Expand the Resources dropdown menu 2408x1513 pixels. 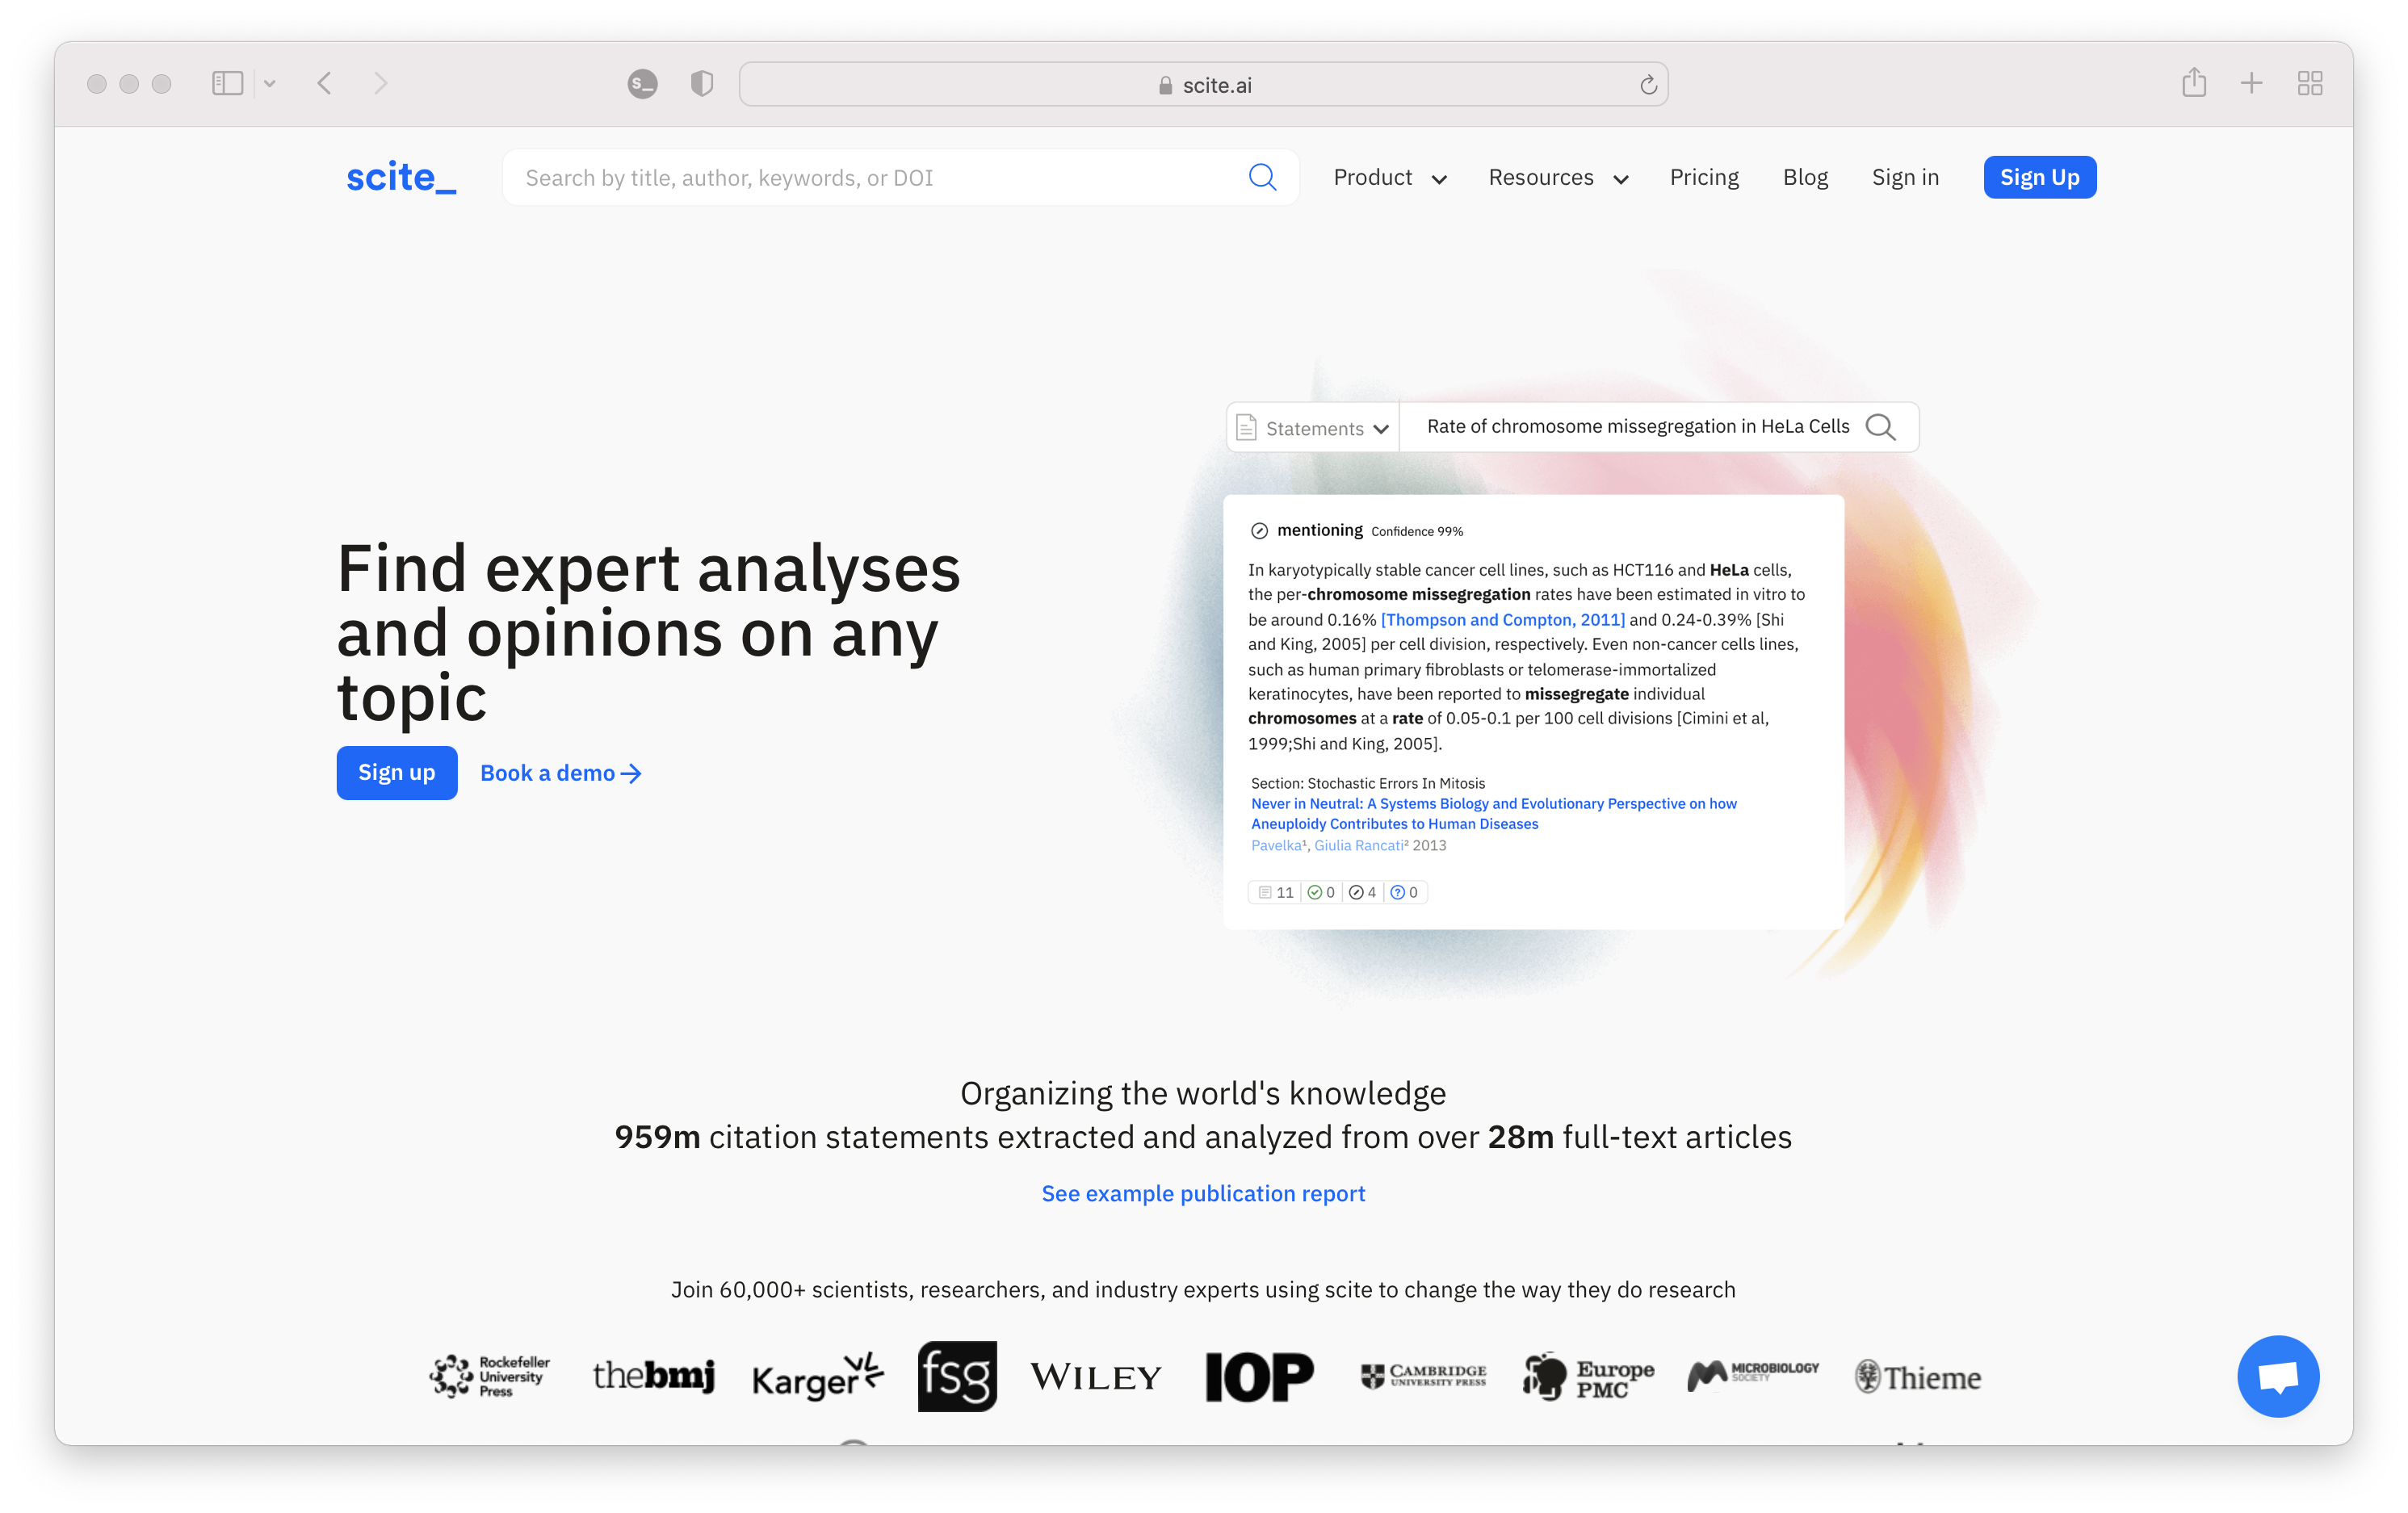click(1558, 178)
